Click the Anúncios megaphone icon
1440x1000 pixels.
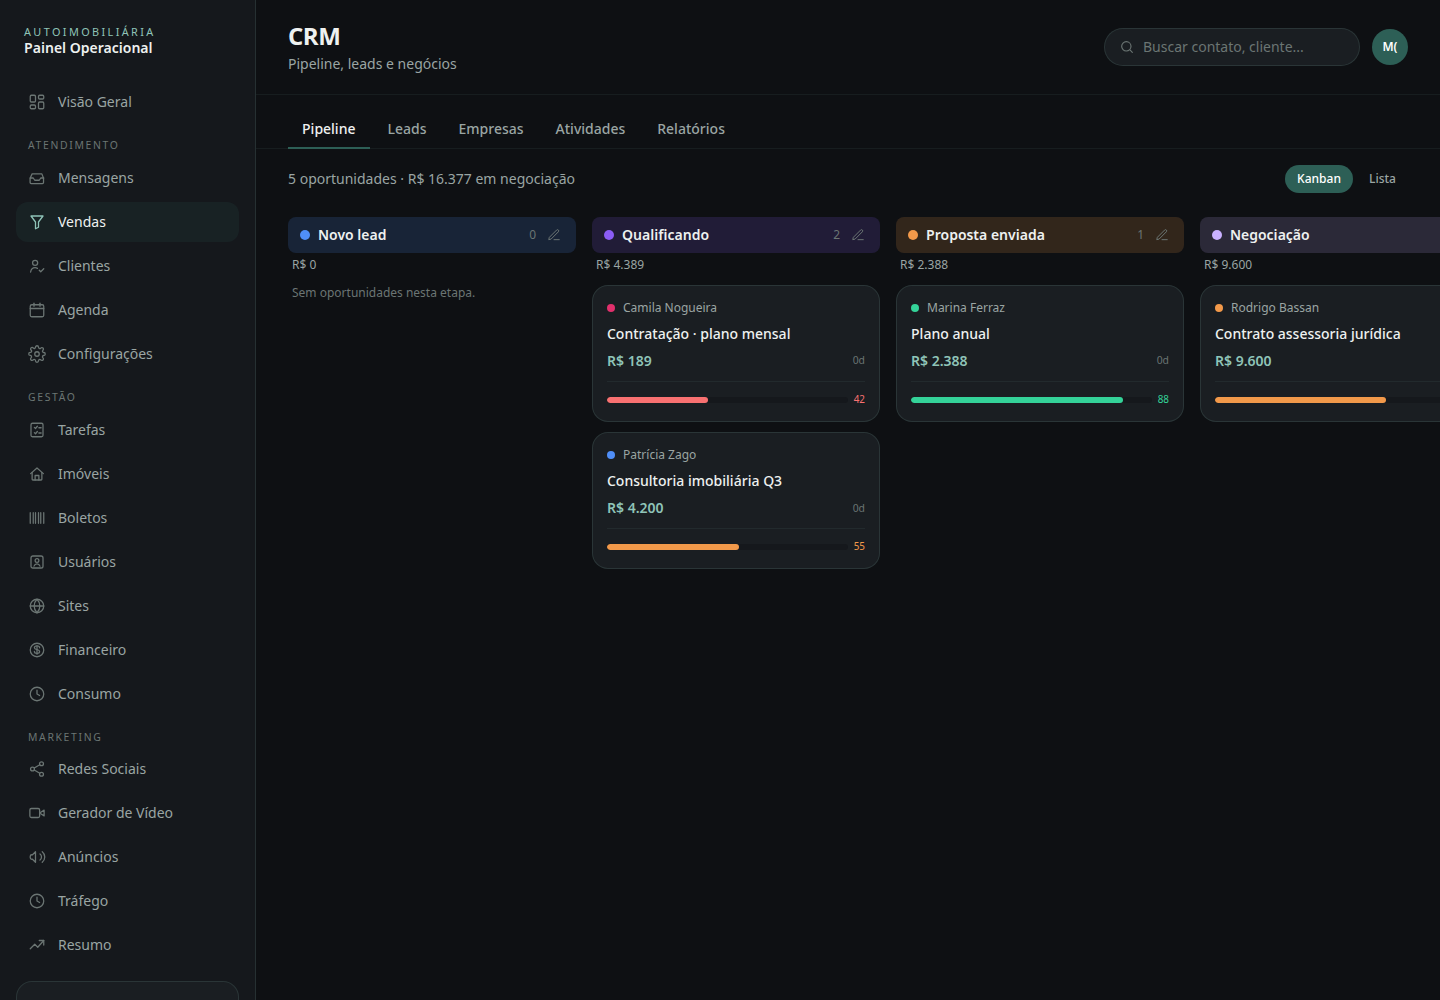(37, 857)
